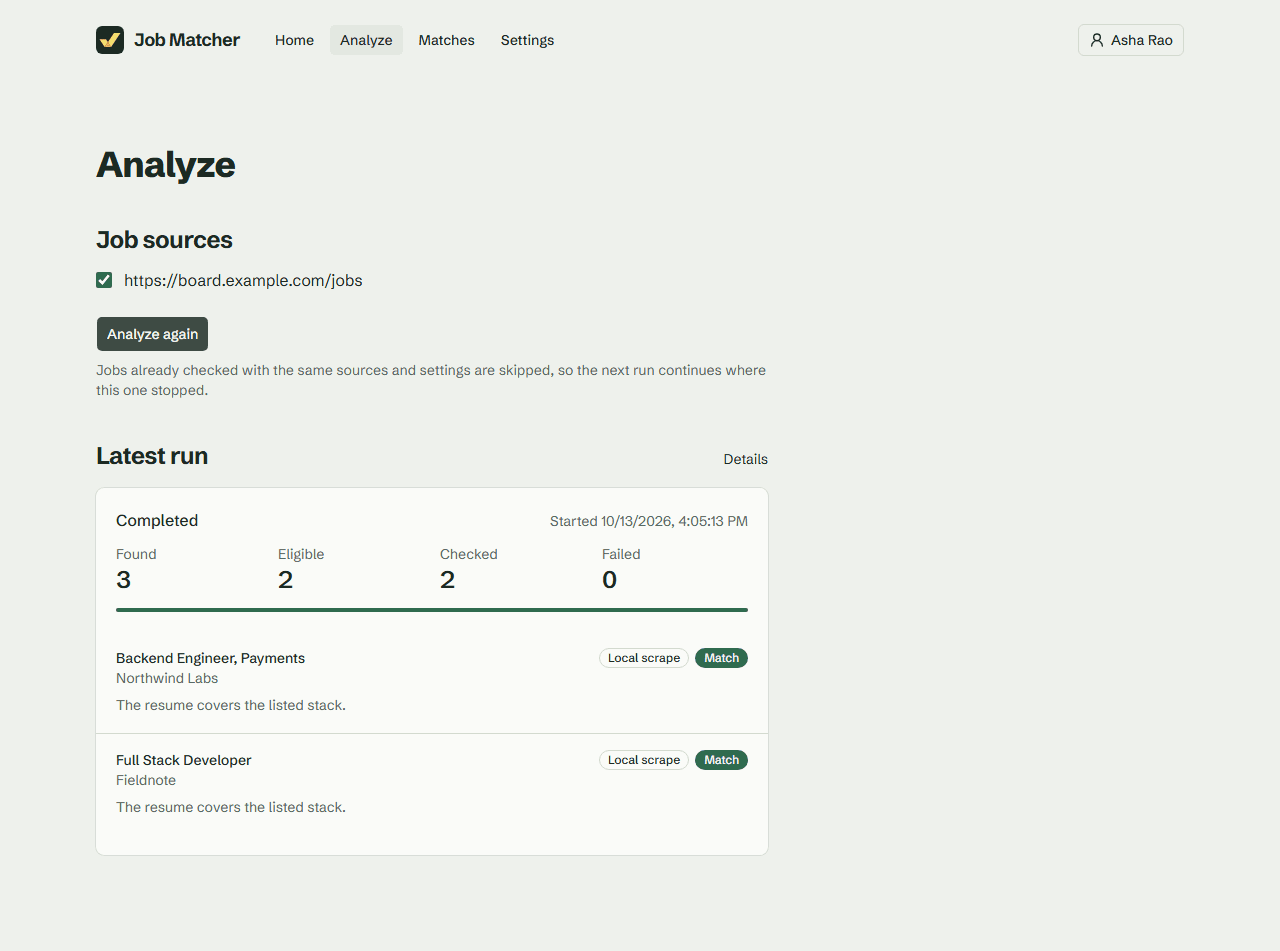The image size is (1280, 951).
Task: Click the Job sources heading
Action: (164, 240)
